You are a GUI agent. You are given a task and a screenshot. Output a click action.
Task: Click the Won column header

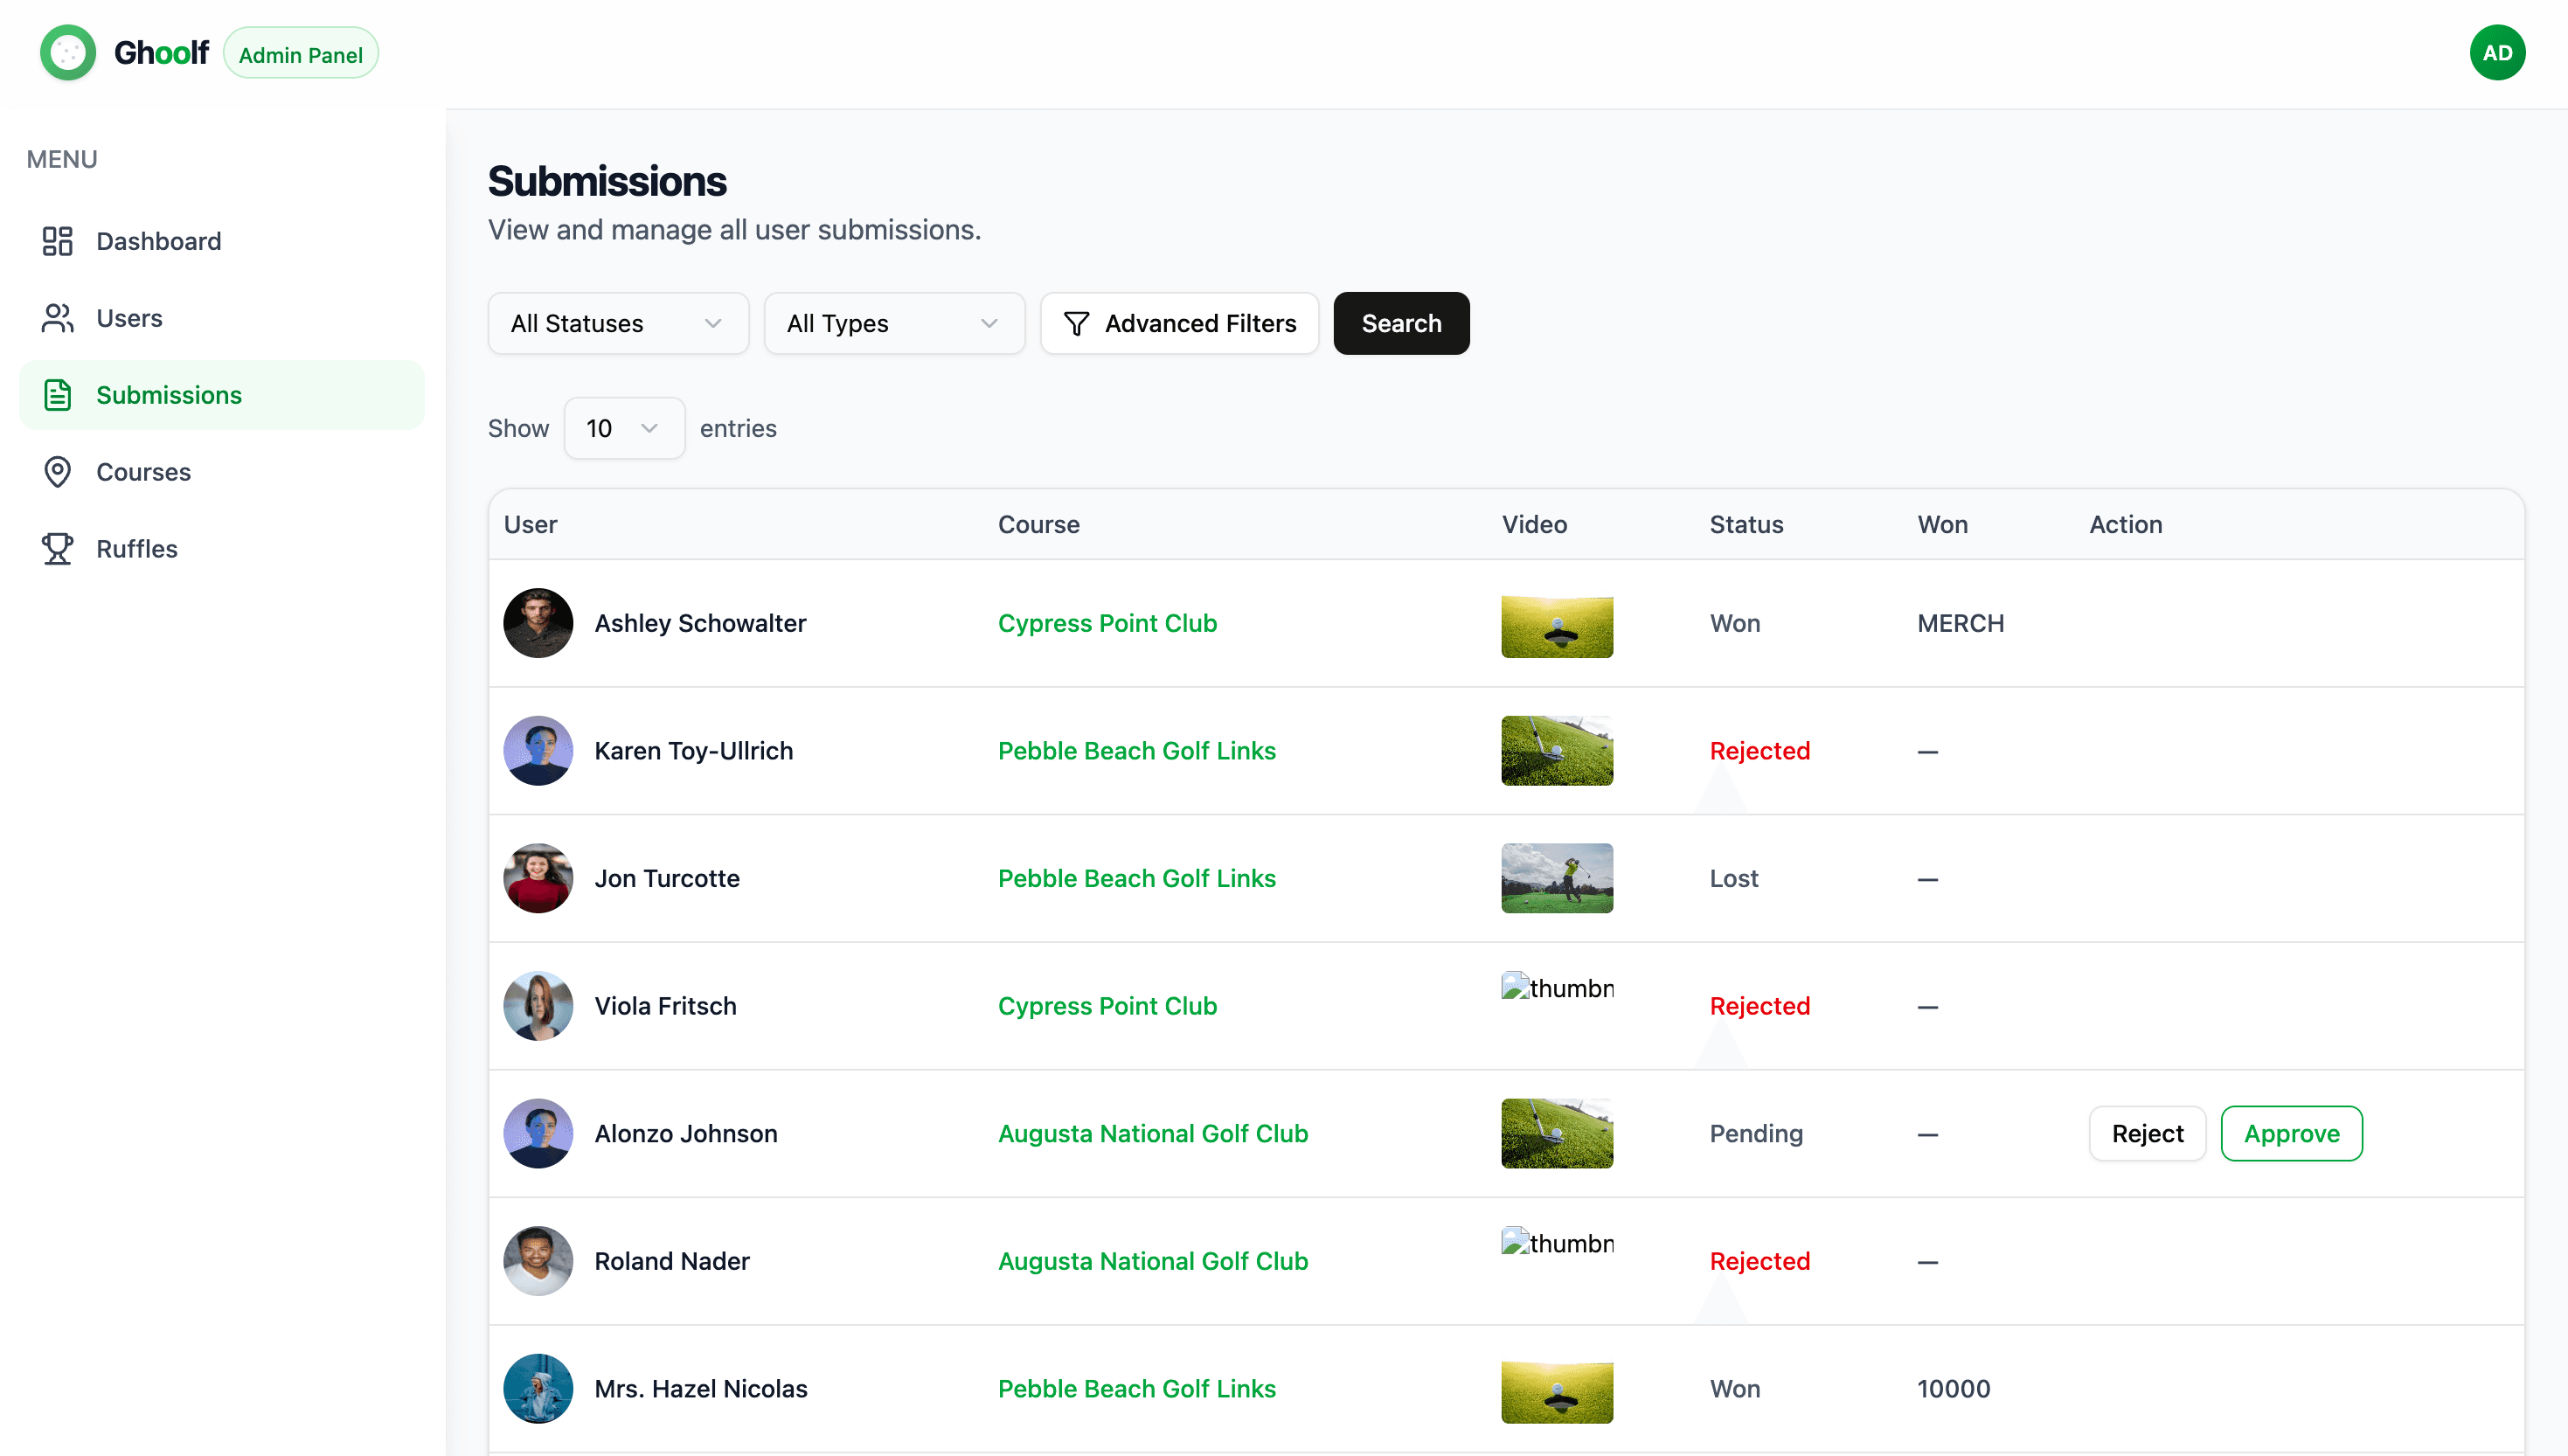(1942, 525)
